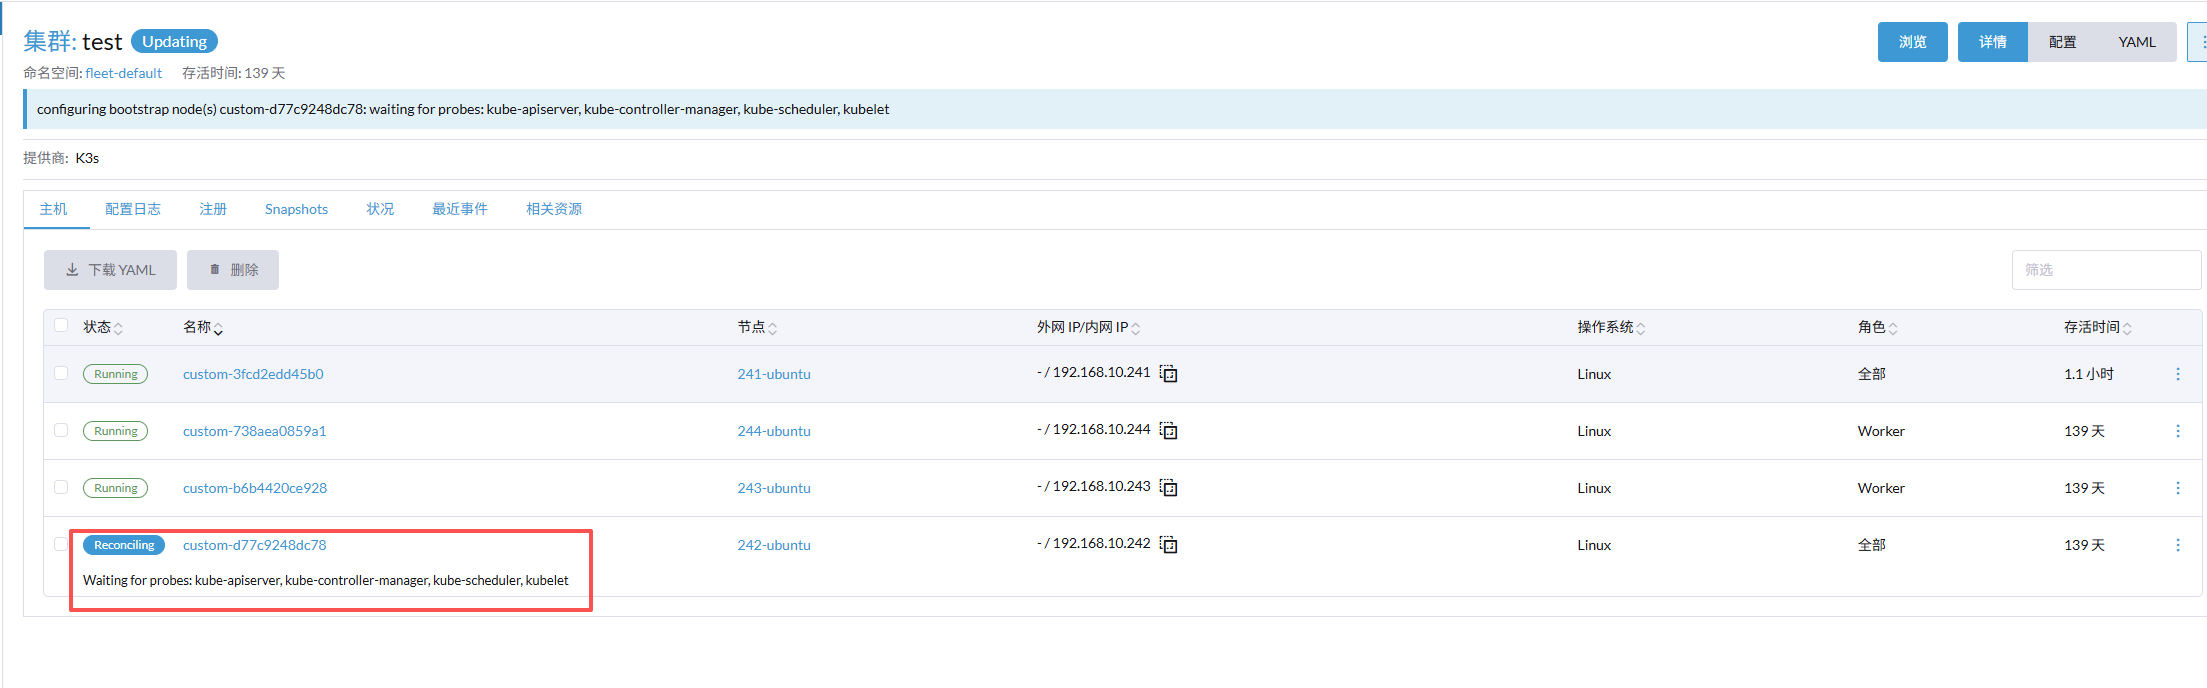
Task: Open the 配置日志 tab
Action: coord(133,209)
